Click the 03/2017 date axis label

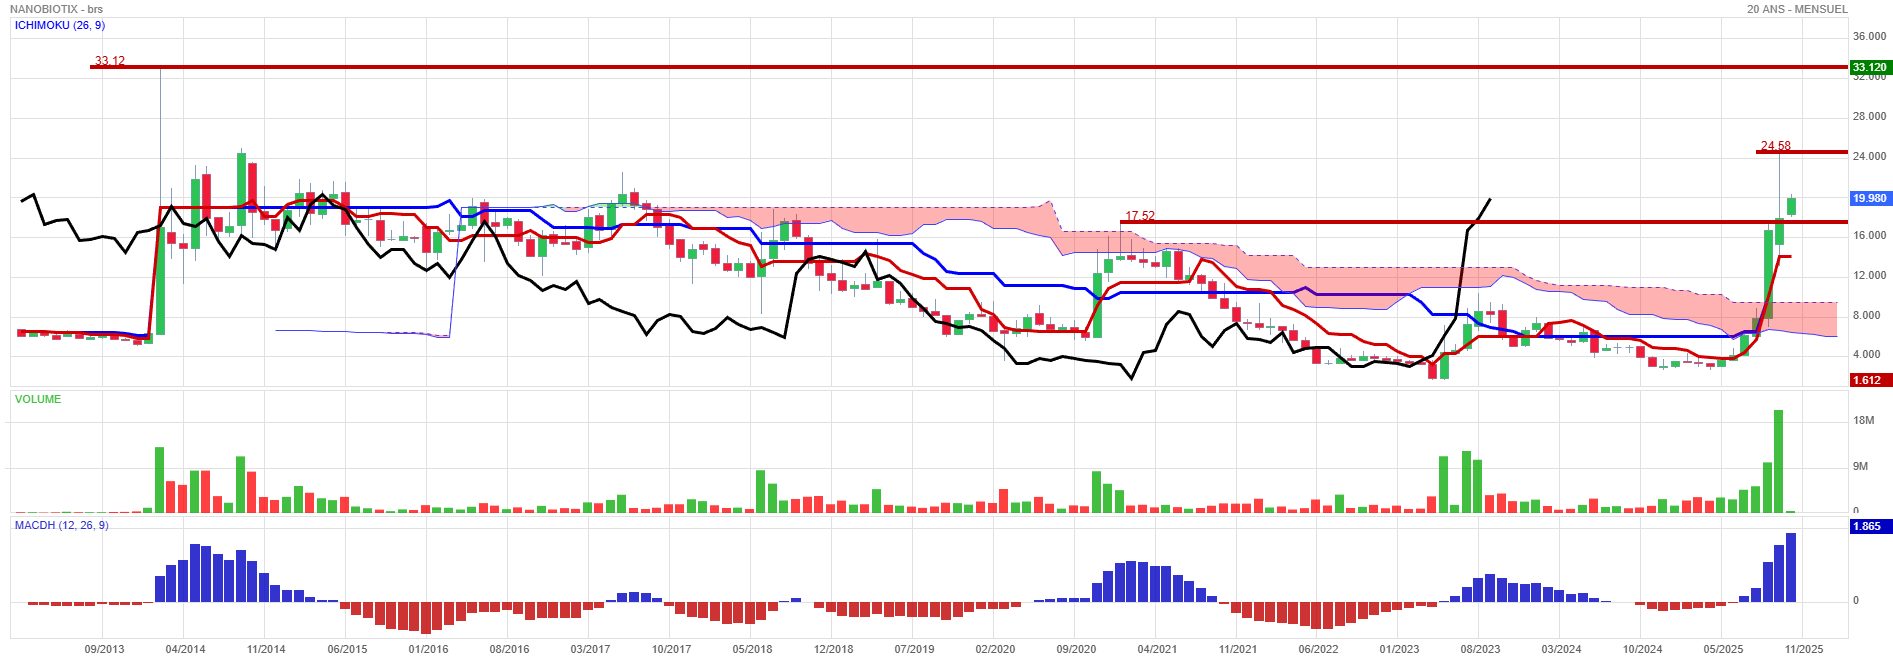click(590, 649)
